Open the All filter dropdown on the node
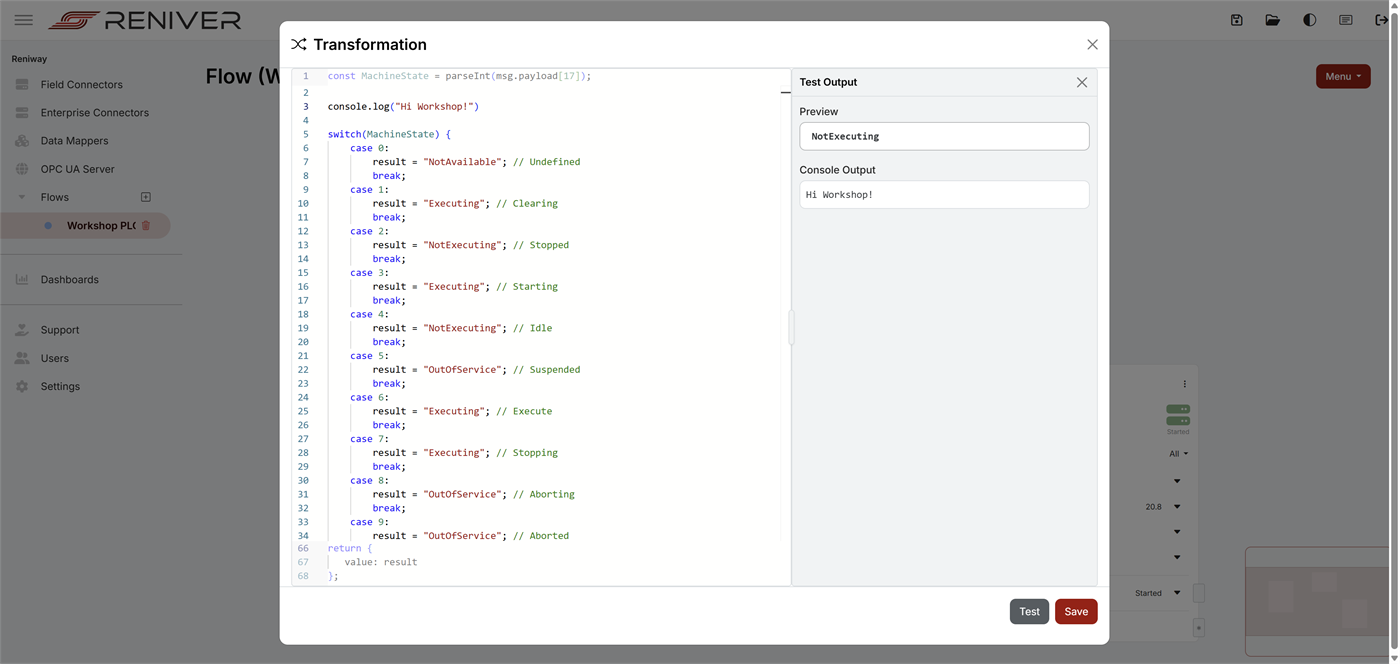The width and height of the screenshot is (1400, 664). [1177, 452]
